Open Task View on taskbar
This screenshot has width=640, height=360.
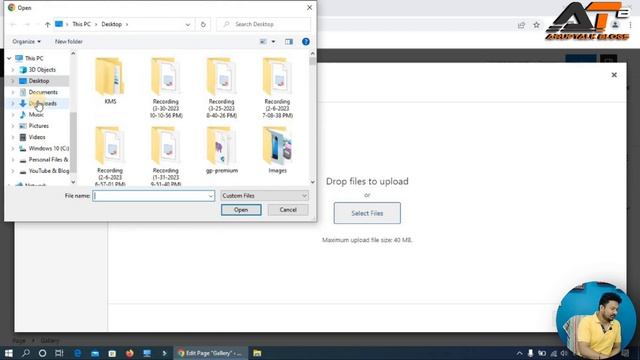(59, 353)
